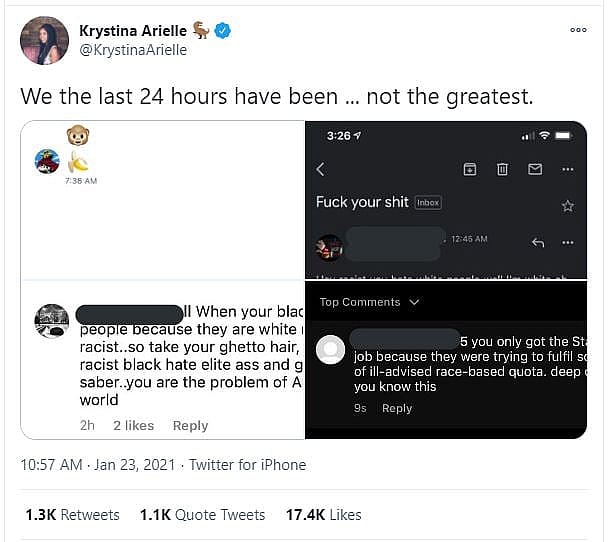View the 1.1K Quote Tweets
612x542 pixels.
202,514
